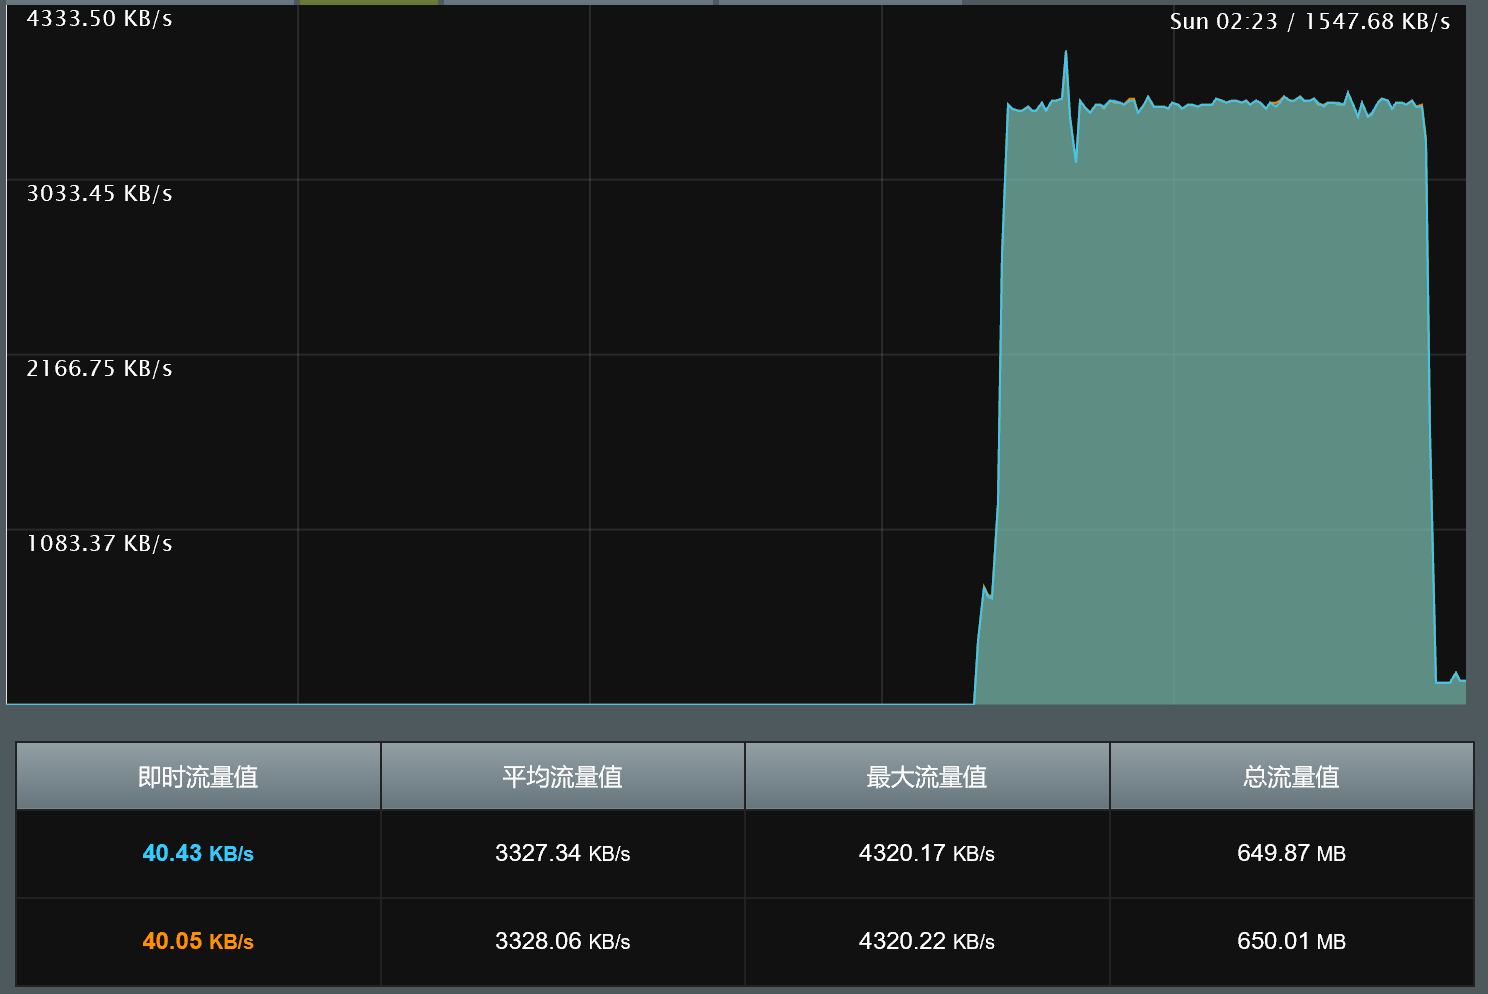Image resolution: width=1488 pixels, height=994 pixels.
Task: Click the 4320.22 KB/s maximum cell
Action: (x=927, y=941)
